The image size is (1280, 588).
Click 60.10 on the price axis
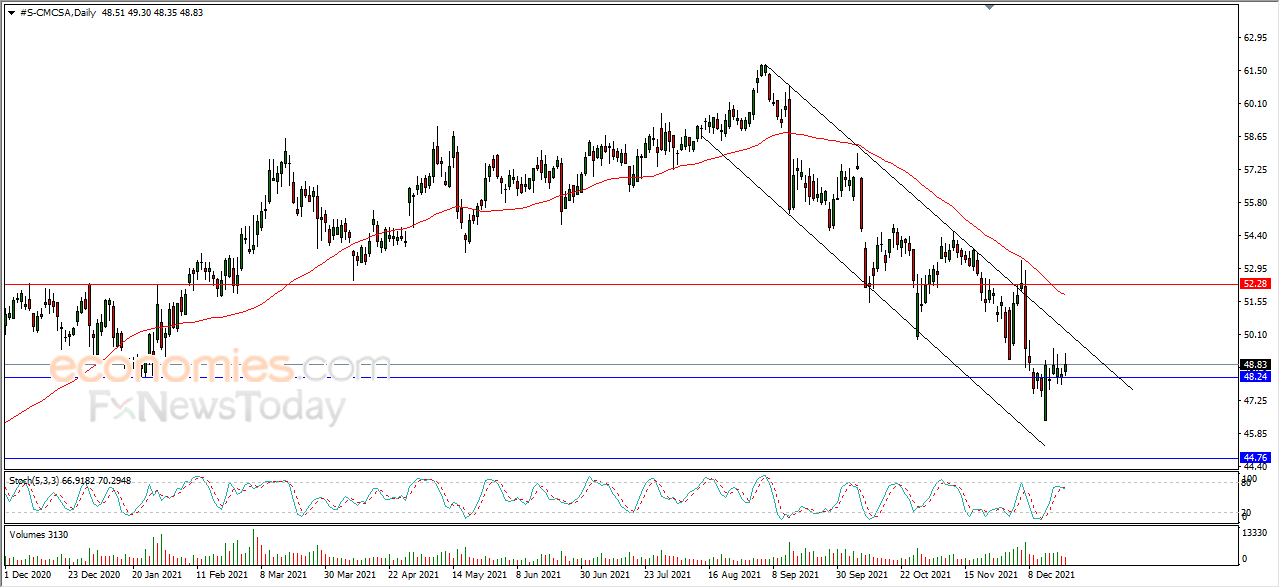pyautogui.click(x=1254, y=104)
